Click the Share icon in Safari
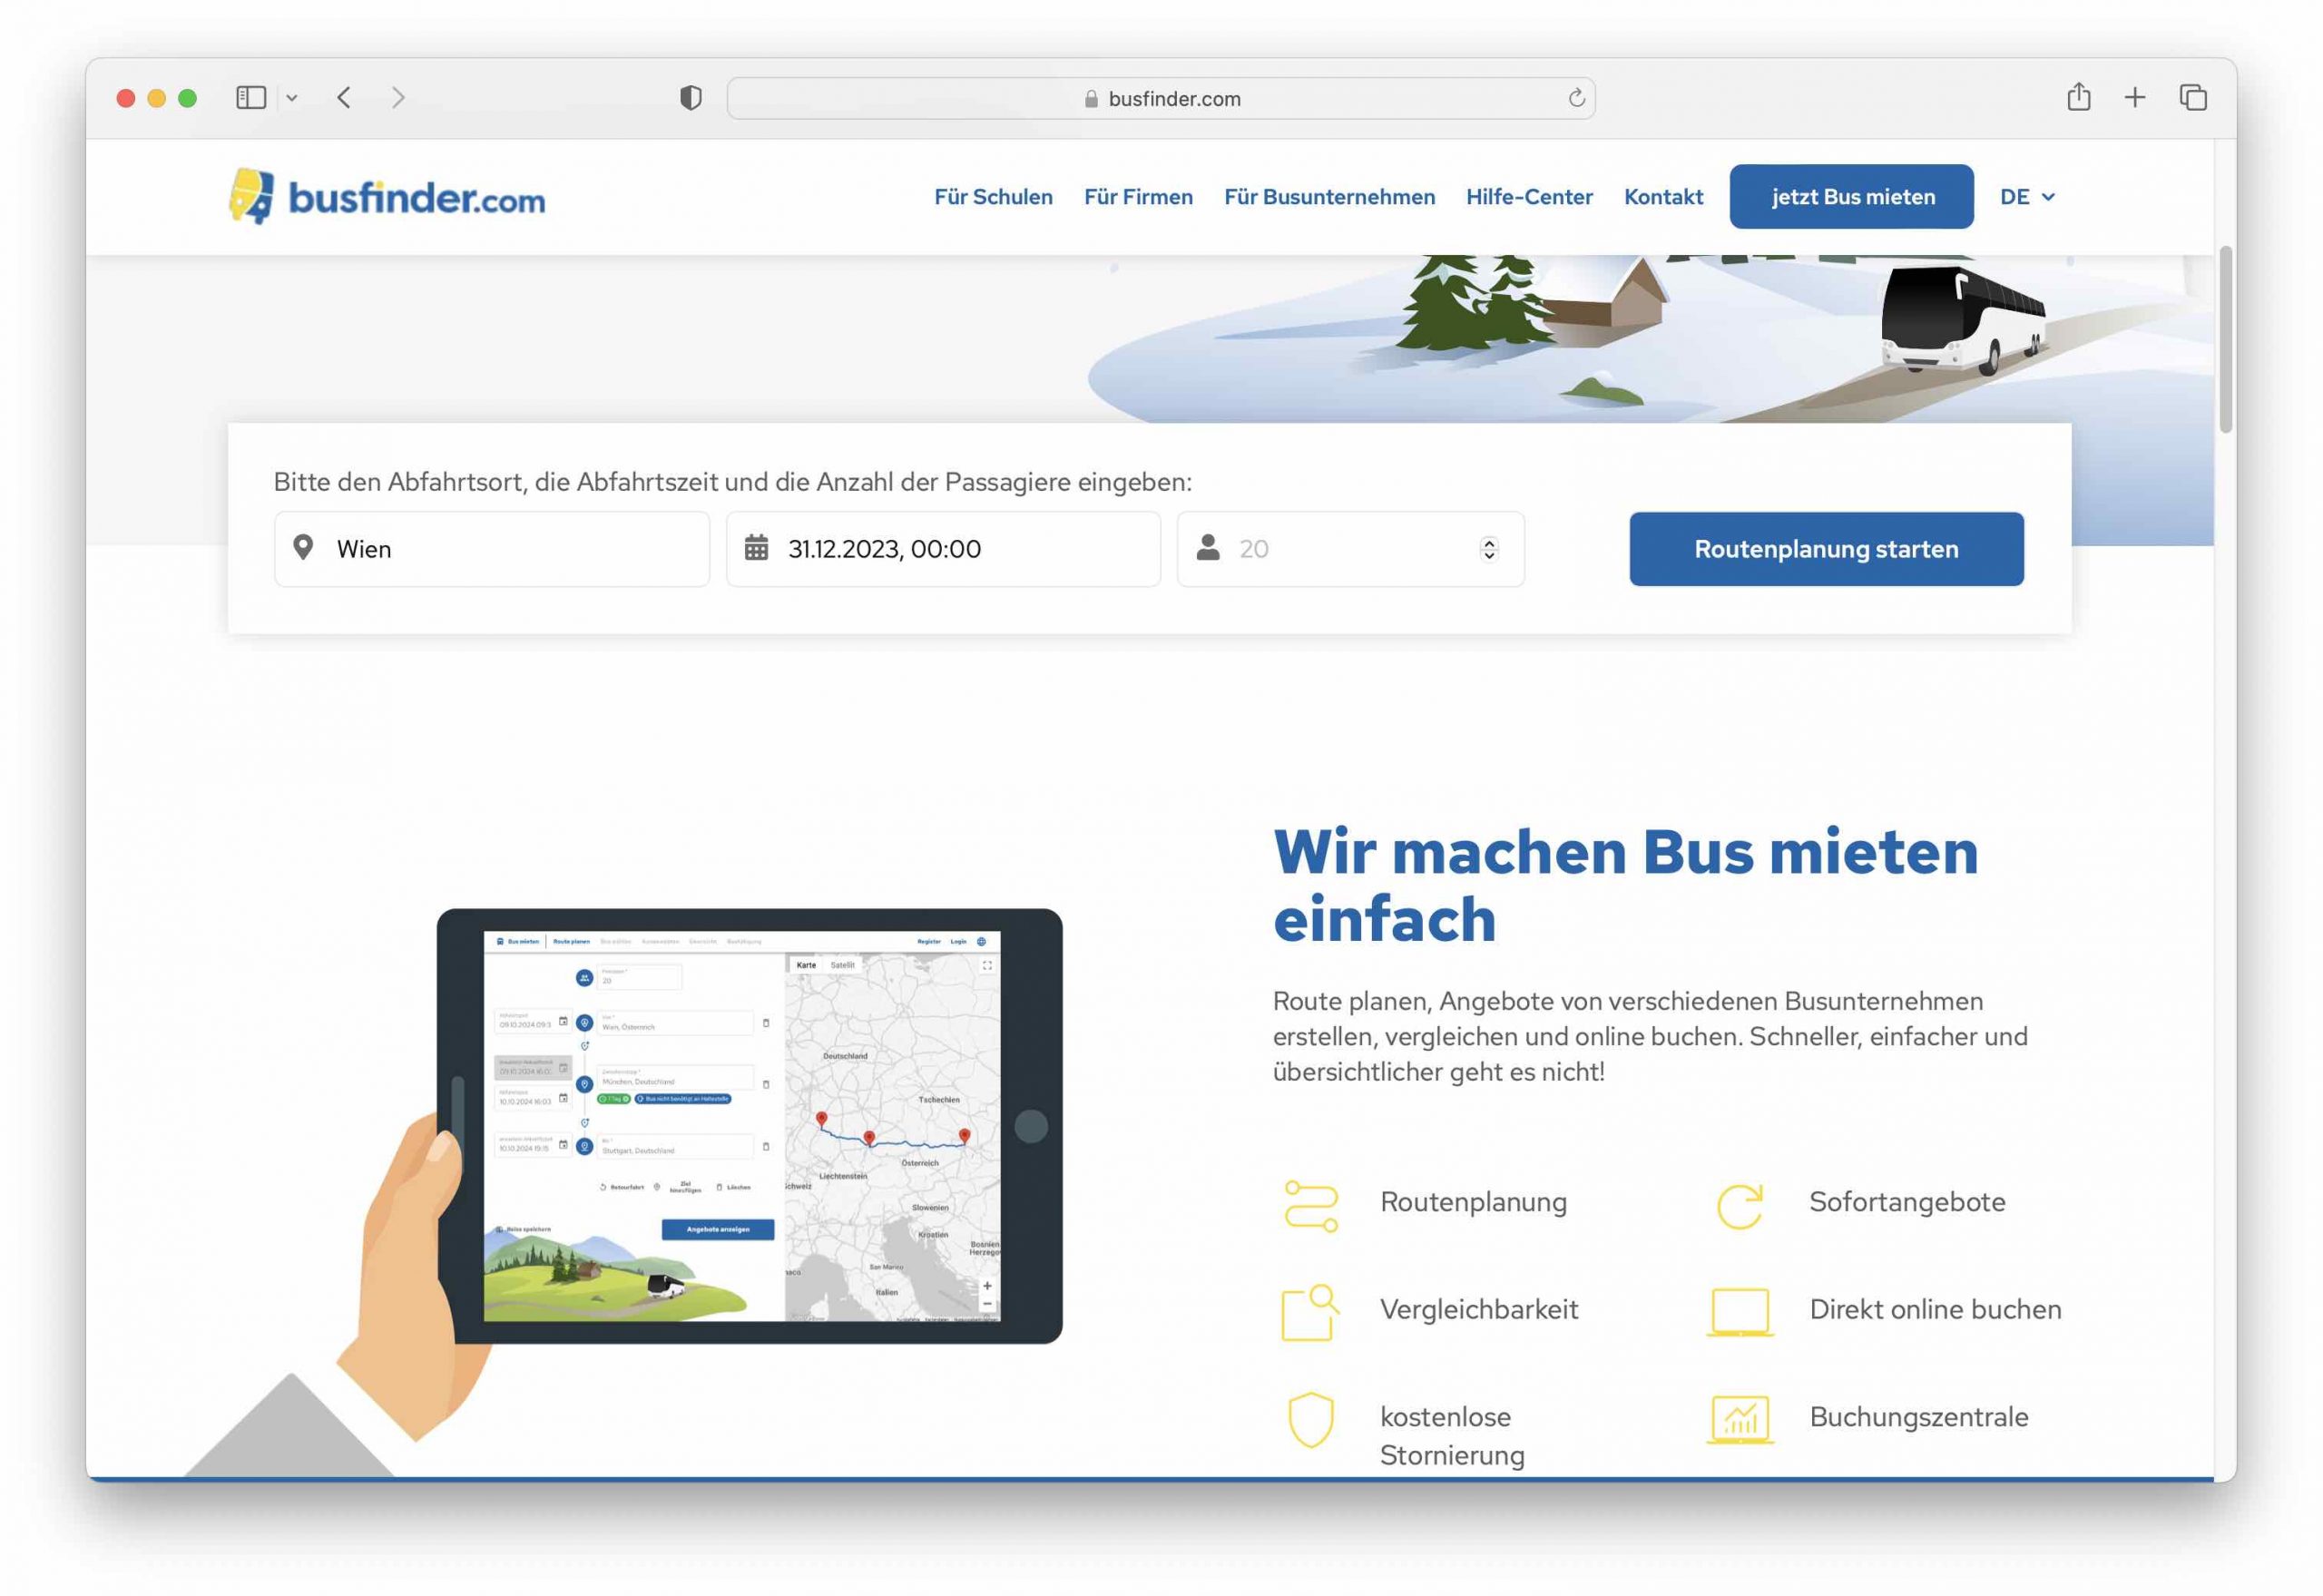This screenshot has height=1596, width=2323. tap(2078, 97)
